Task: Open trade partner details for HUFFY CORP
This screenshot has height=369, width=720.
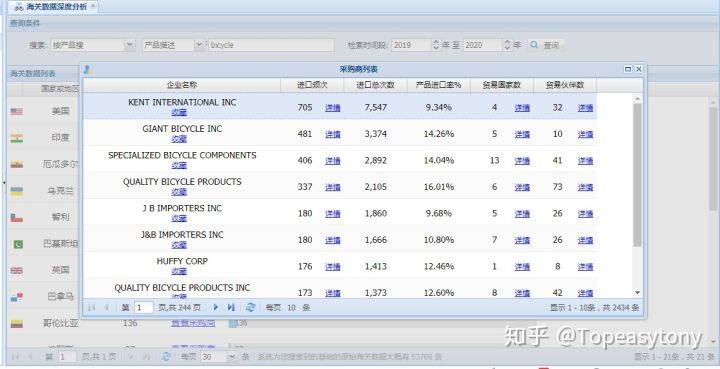Action: (x=585, y=267)
